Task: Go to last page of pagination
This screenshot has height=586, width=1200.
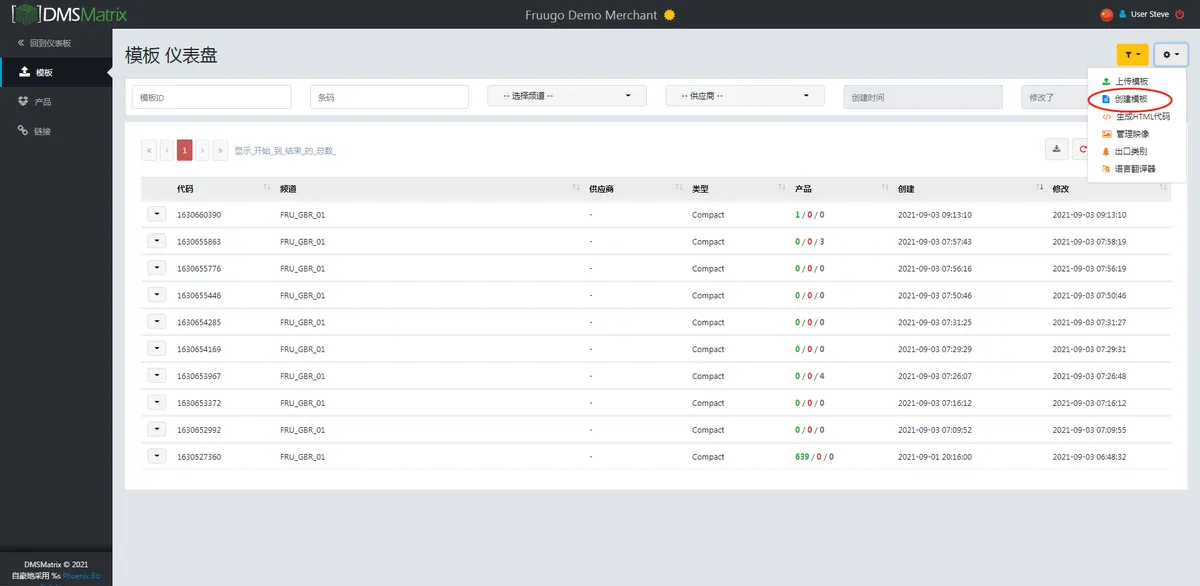Action: tap(221, 150)
